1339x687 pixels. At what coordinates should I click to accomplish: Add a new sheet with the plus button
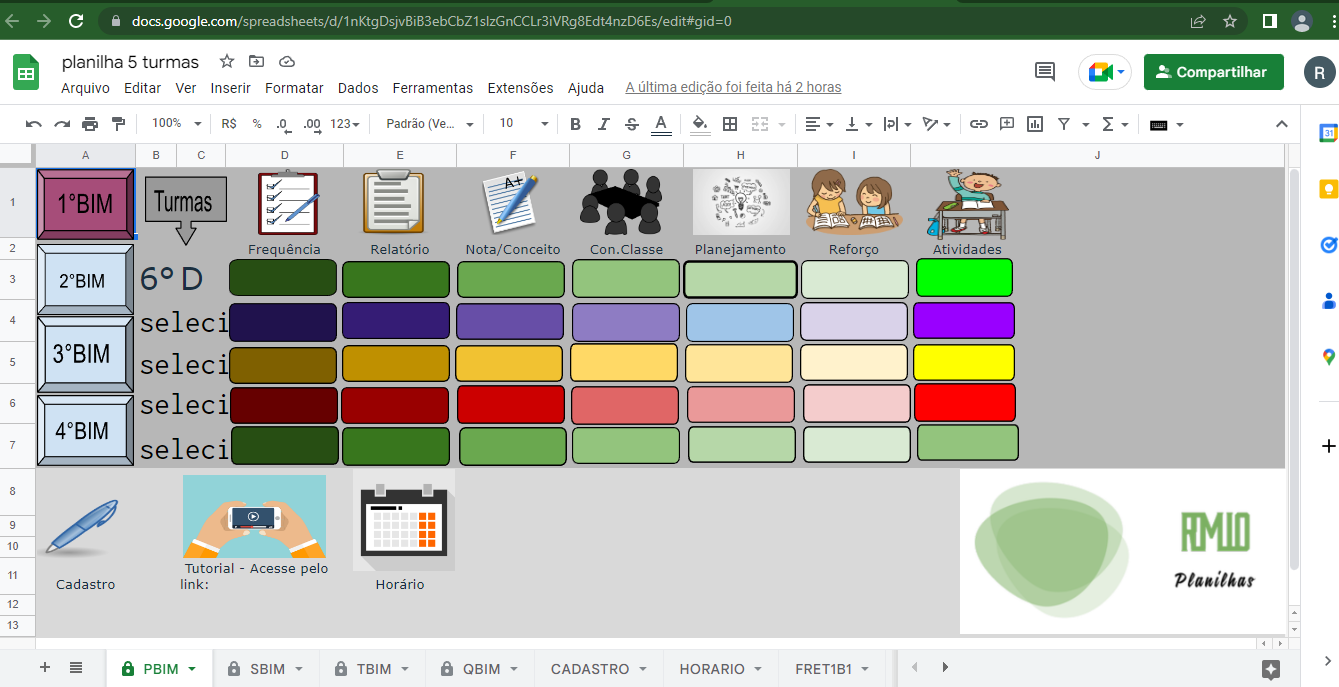[x=44, y=667]
